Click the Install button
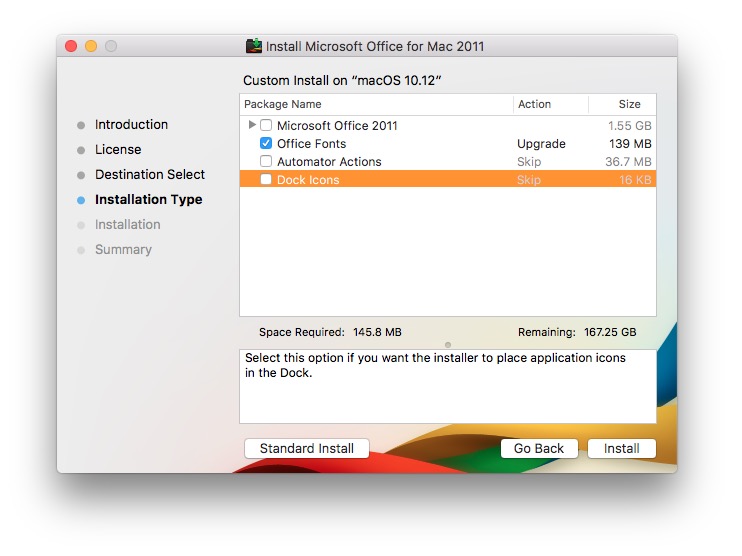Image resolution: width=742 pixels, height=556 pixels. pos(621,449)
